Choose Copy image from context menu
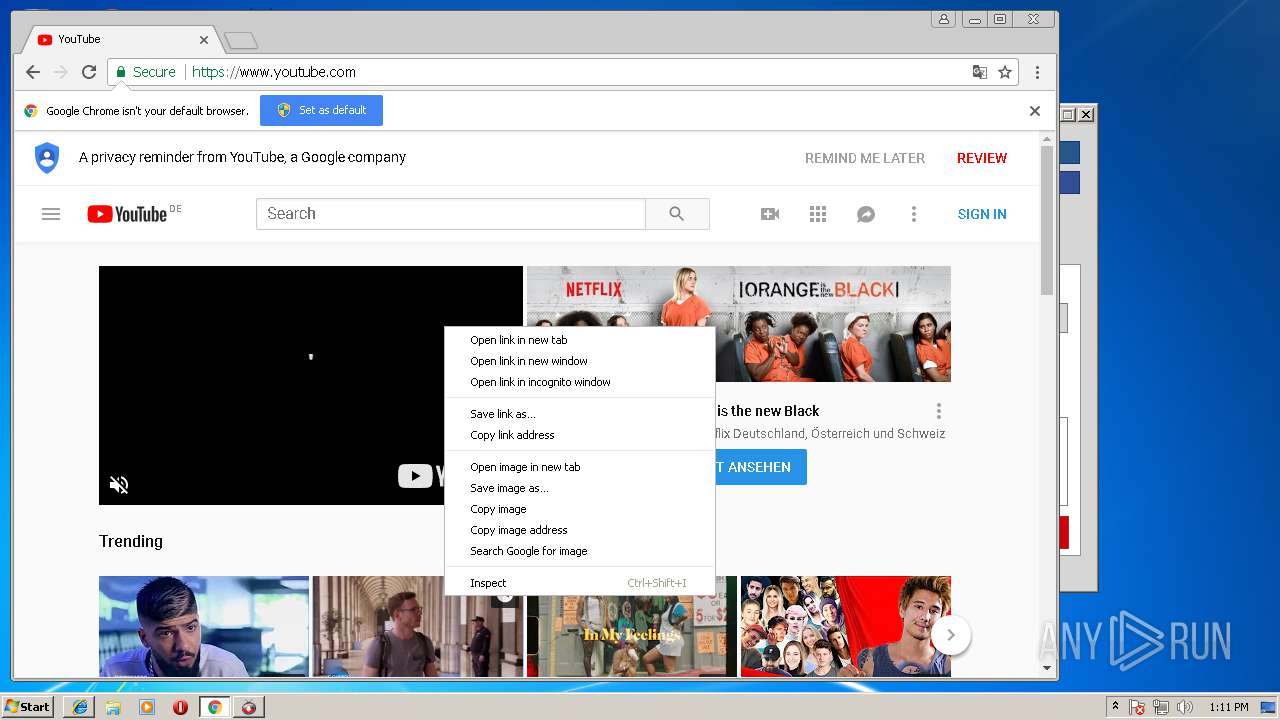Image resolution: width=1280 pixels, height=720 pixels. pos(580,509)
